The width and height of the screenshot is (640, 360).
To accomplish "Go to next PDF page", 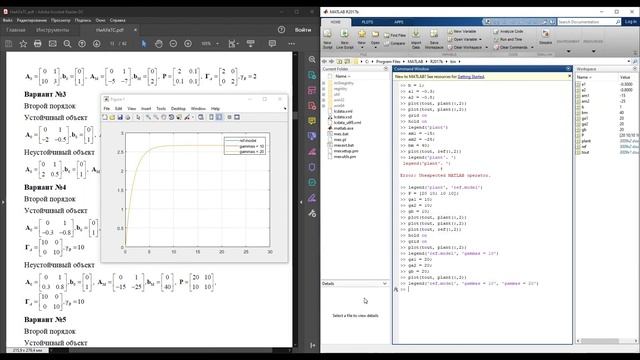I will pyautogui.click(x=96, y=43).
